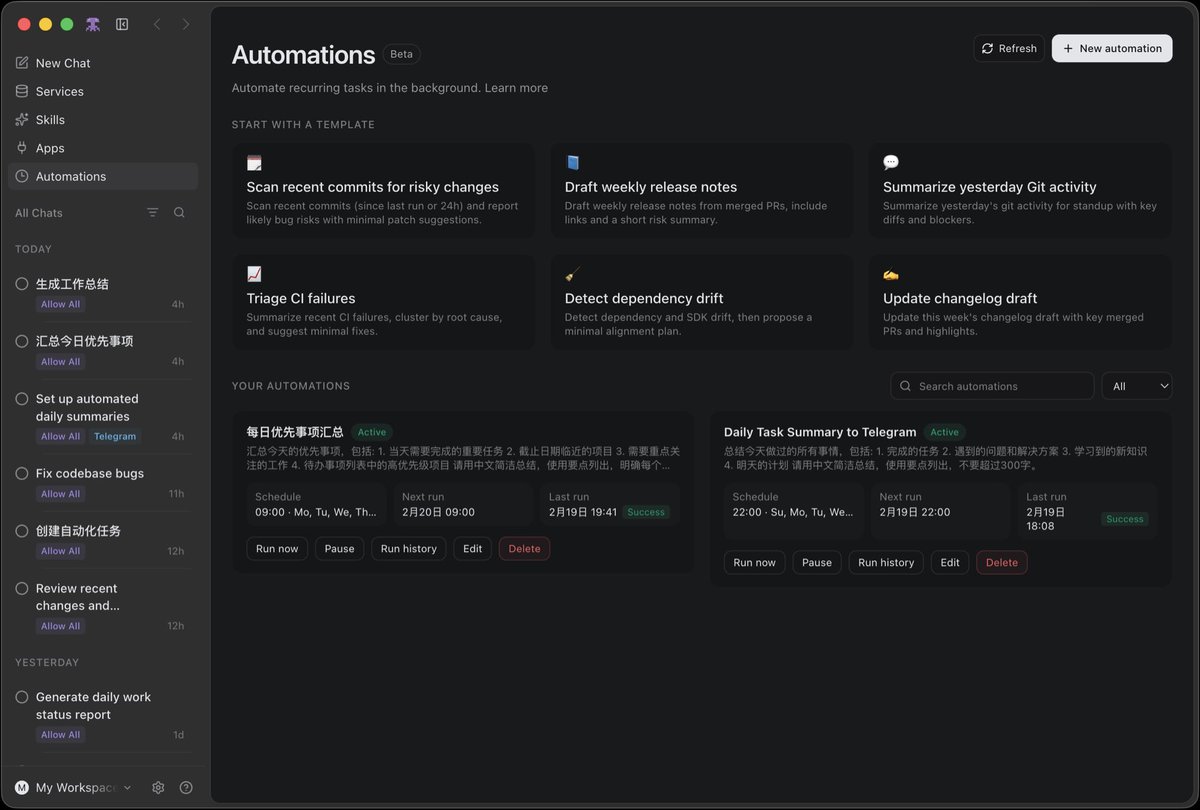Click the My Workspace avatar icon

pyautogui.click(x=22, y=788)
